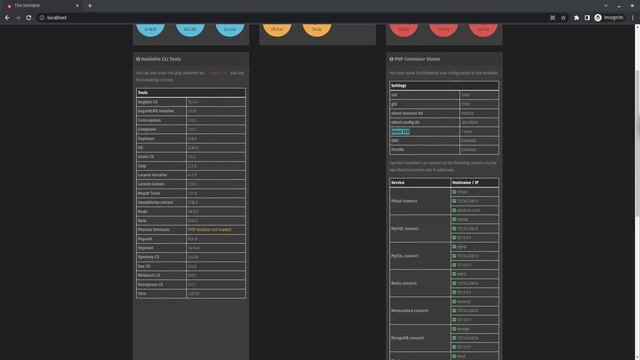Click the Settings table header
The image size is (640, 360).
[444, 86]
